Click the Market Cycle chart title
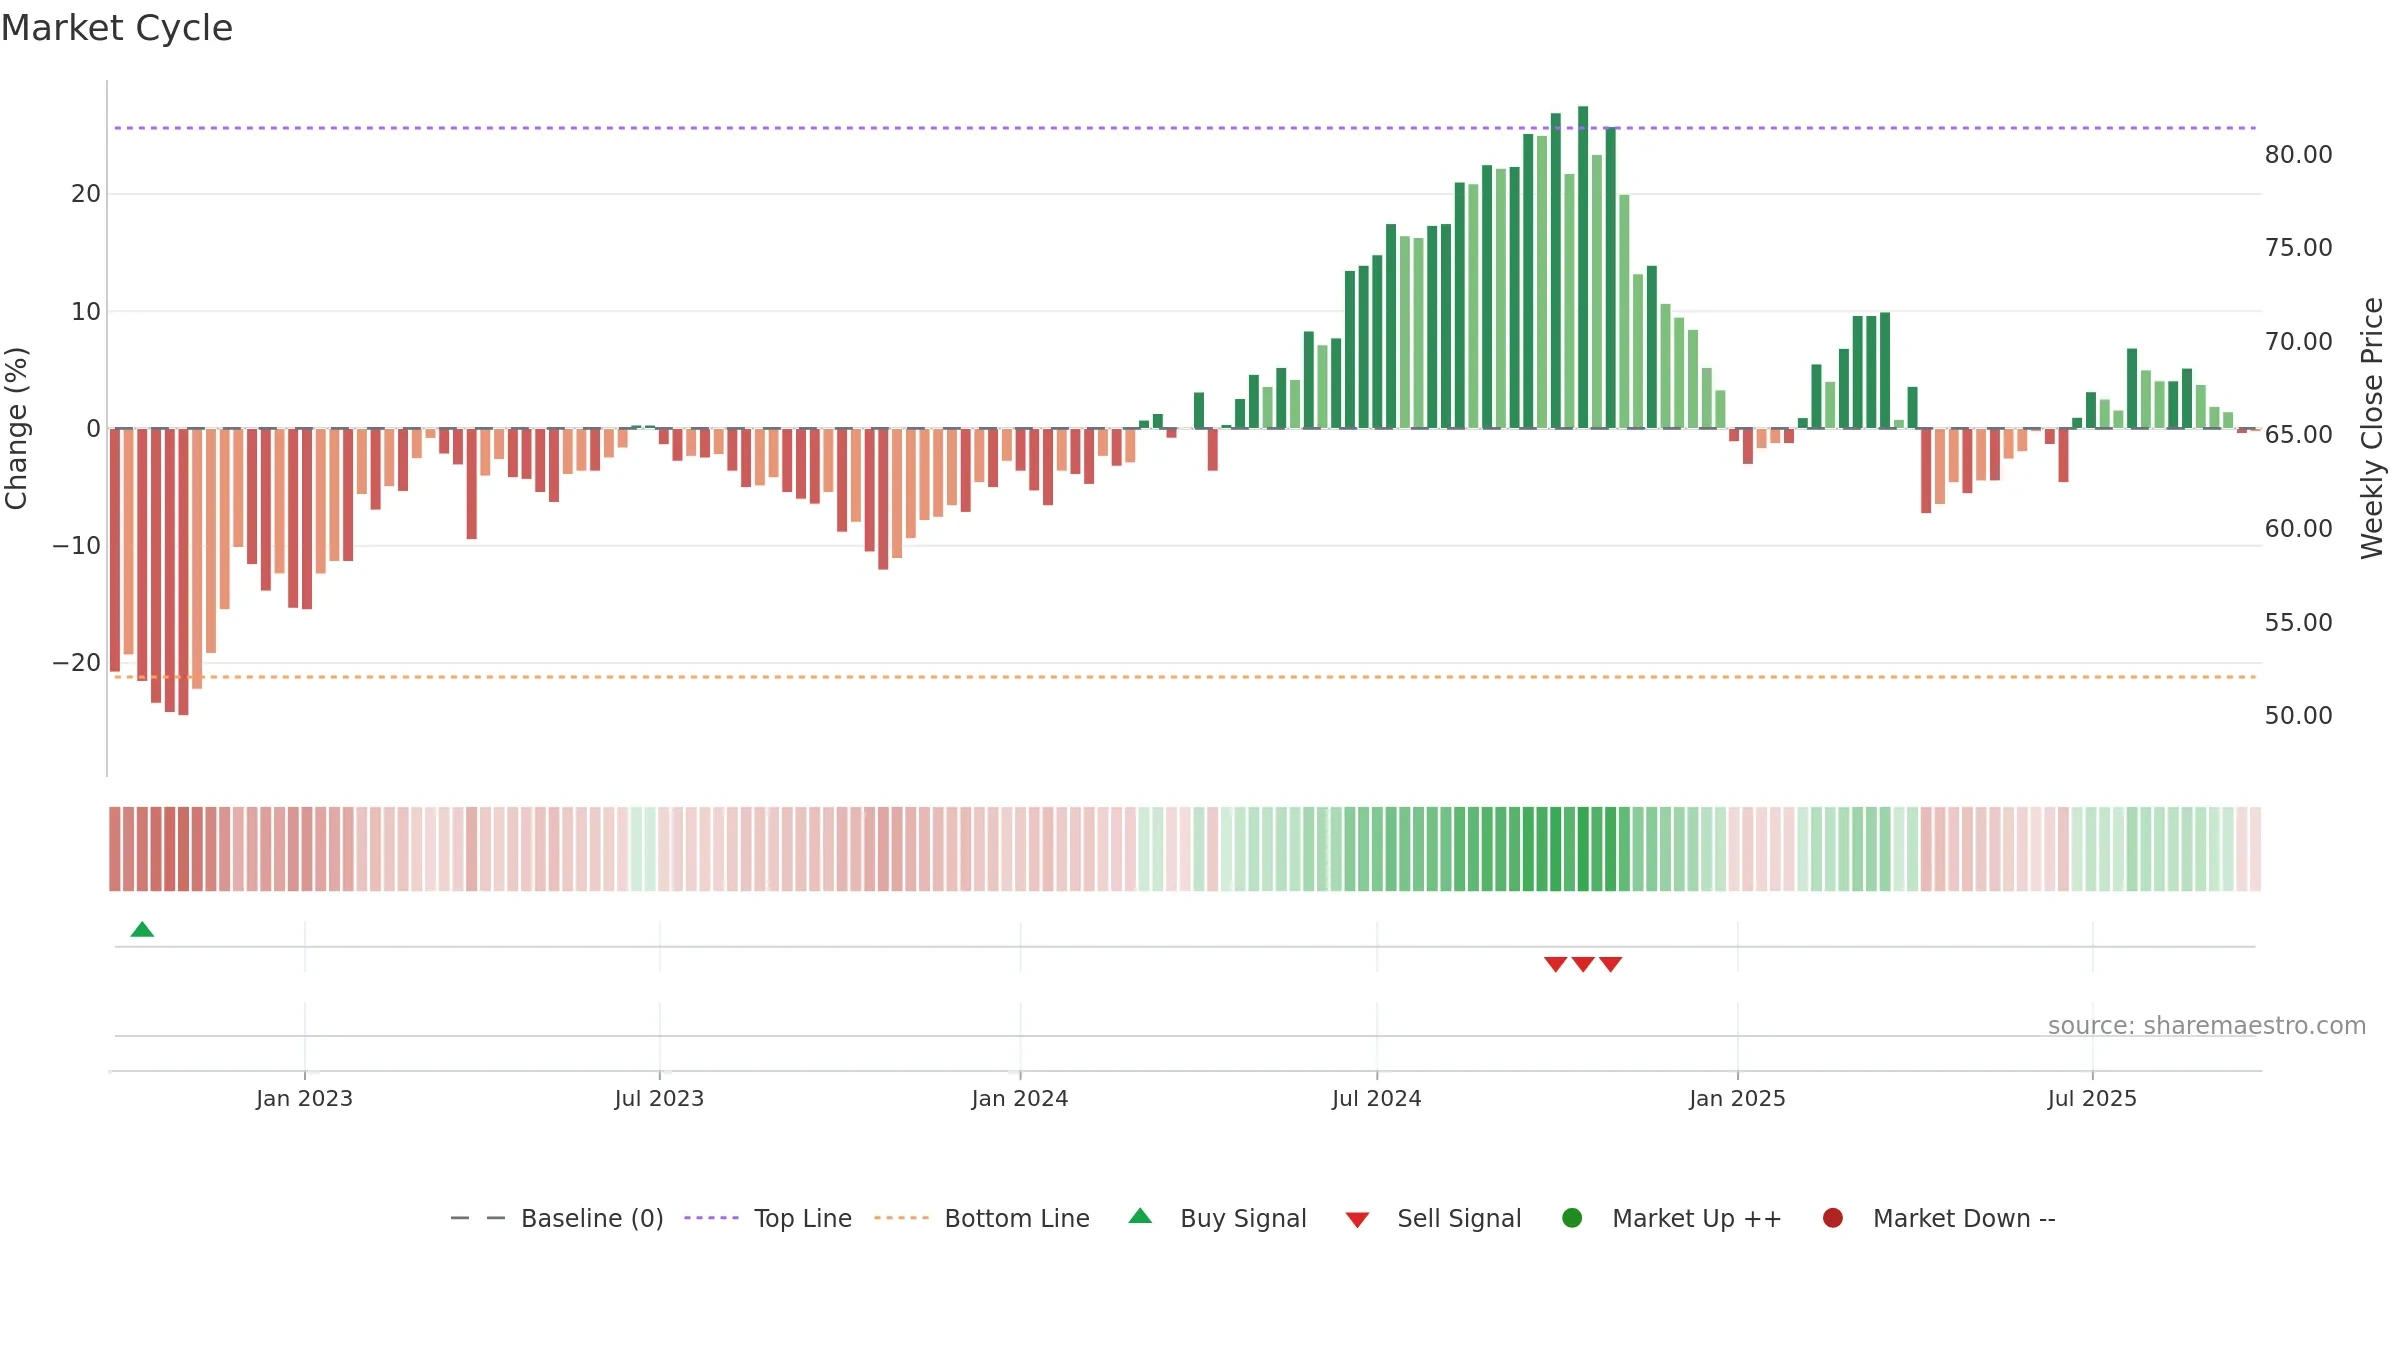The image size is (2400, 1350). (x=117, y=28)
